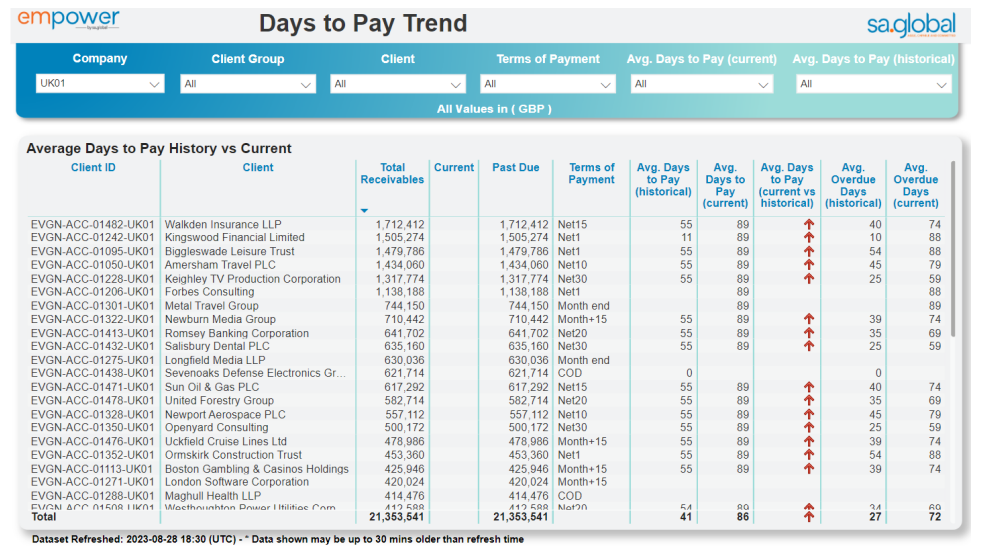Click trend arrow for Keighley TV Production Corporation
This screenshot has width=982, height=546.
[x=809, y=279]
